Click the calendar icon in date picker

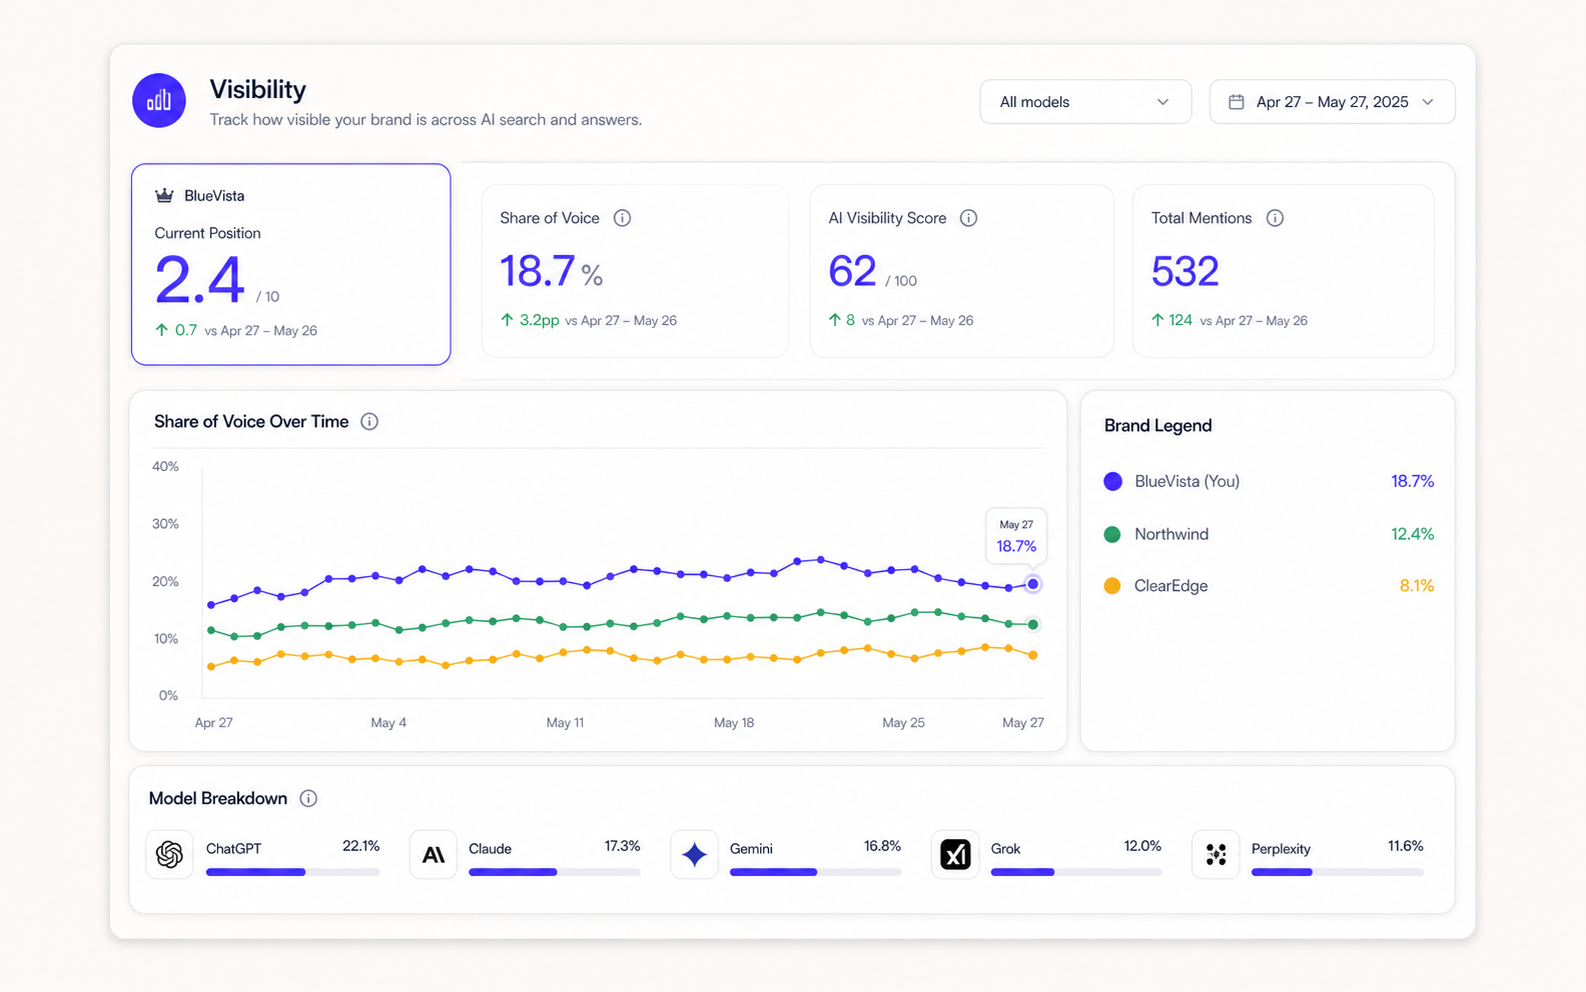click(x=1236, y=102)
